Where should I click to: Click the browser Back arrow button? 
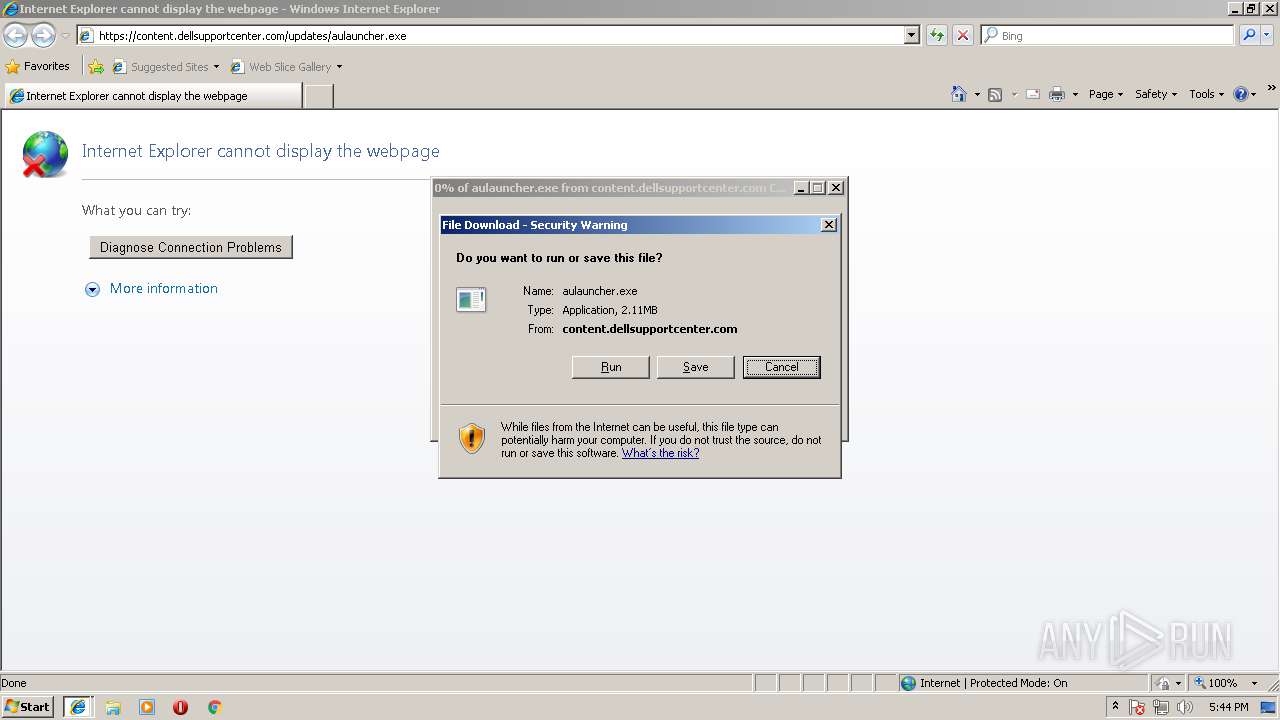pyautogui.click(x=15, y=36)
